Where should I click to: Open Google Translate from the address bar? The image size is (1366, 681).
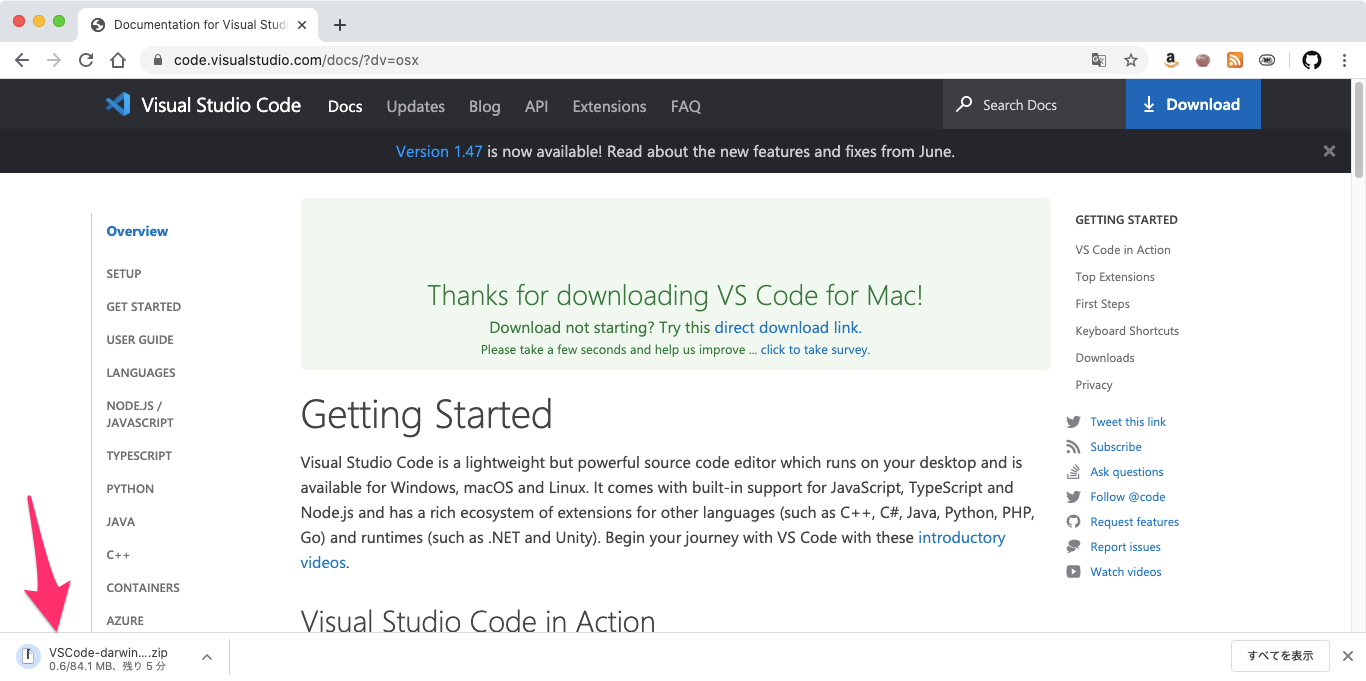pos(1098,60)
